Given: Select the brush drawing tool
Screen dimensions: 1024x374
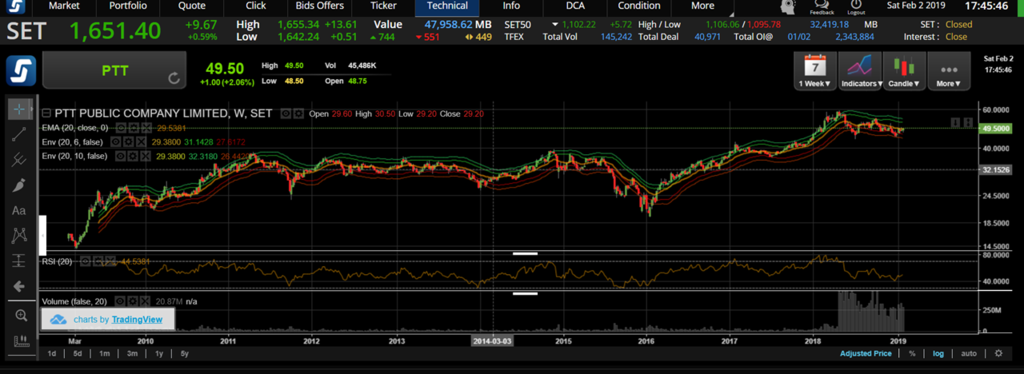Looking at the screenshot, I should click(19, 185).
